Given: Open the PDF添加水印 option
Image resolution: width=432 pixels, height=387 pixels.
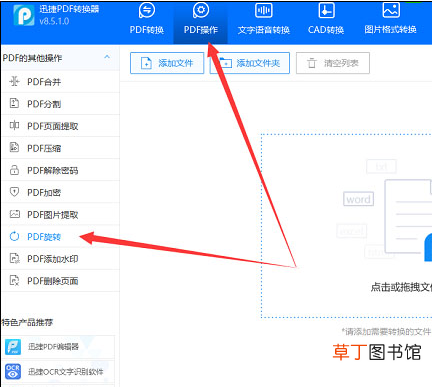Looking at the screenshot, I should (60, 258).
